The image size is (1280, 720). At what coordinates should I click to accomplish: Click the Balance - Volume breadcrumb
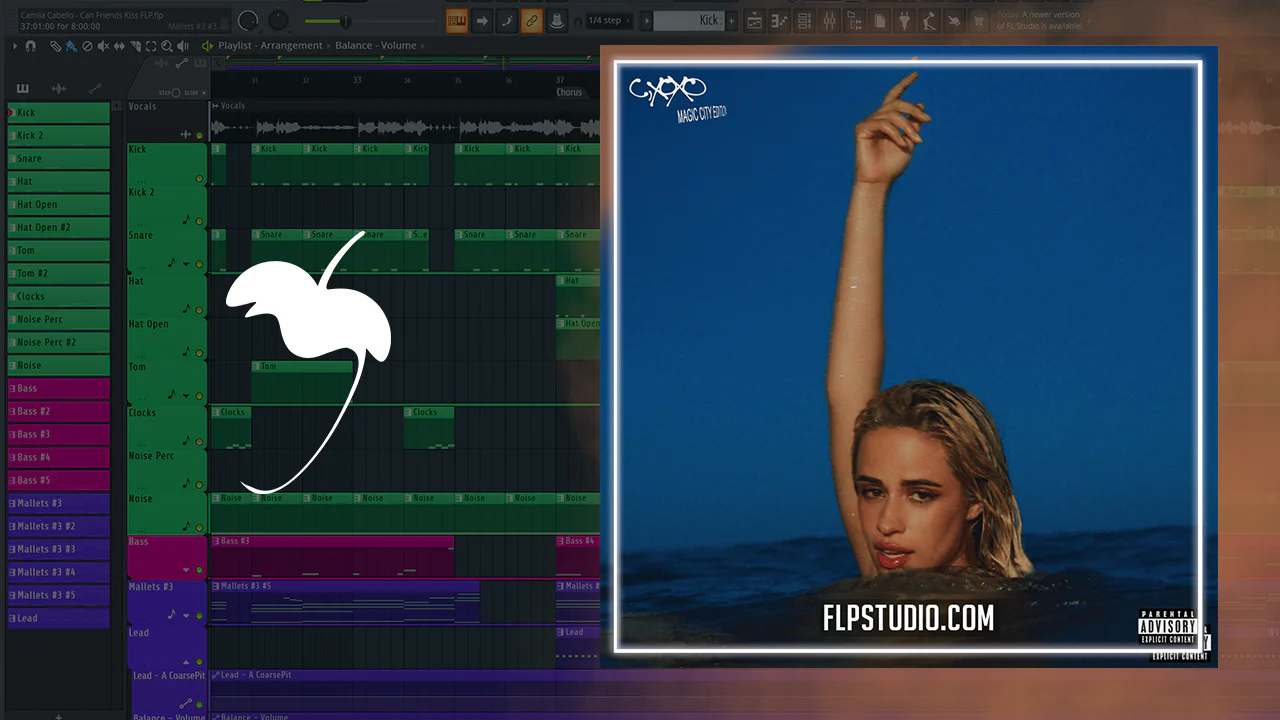pos(375,46)
